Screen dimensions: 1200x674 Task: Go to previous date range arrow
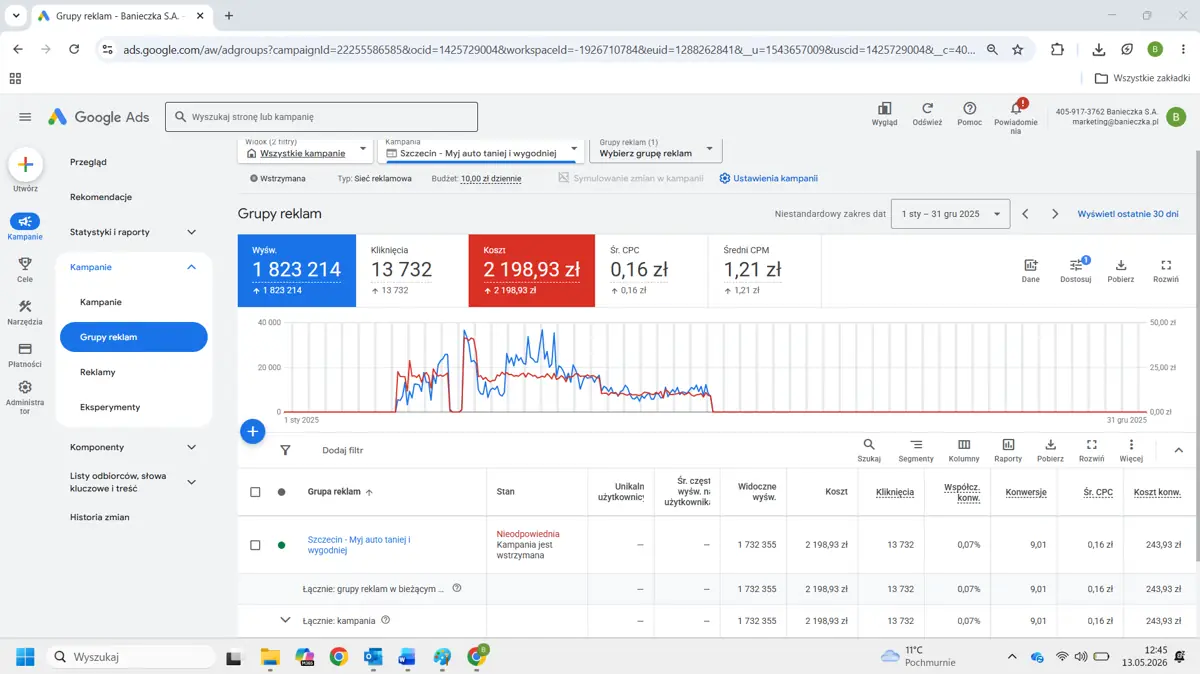coord(1025,214)
